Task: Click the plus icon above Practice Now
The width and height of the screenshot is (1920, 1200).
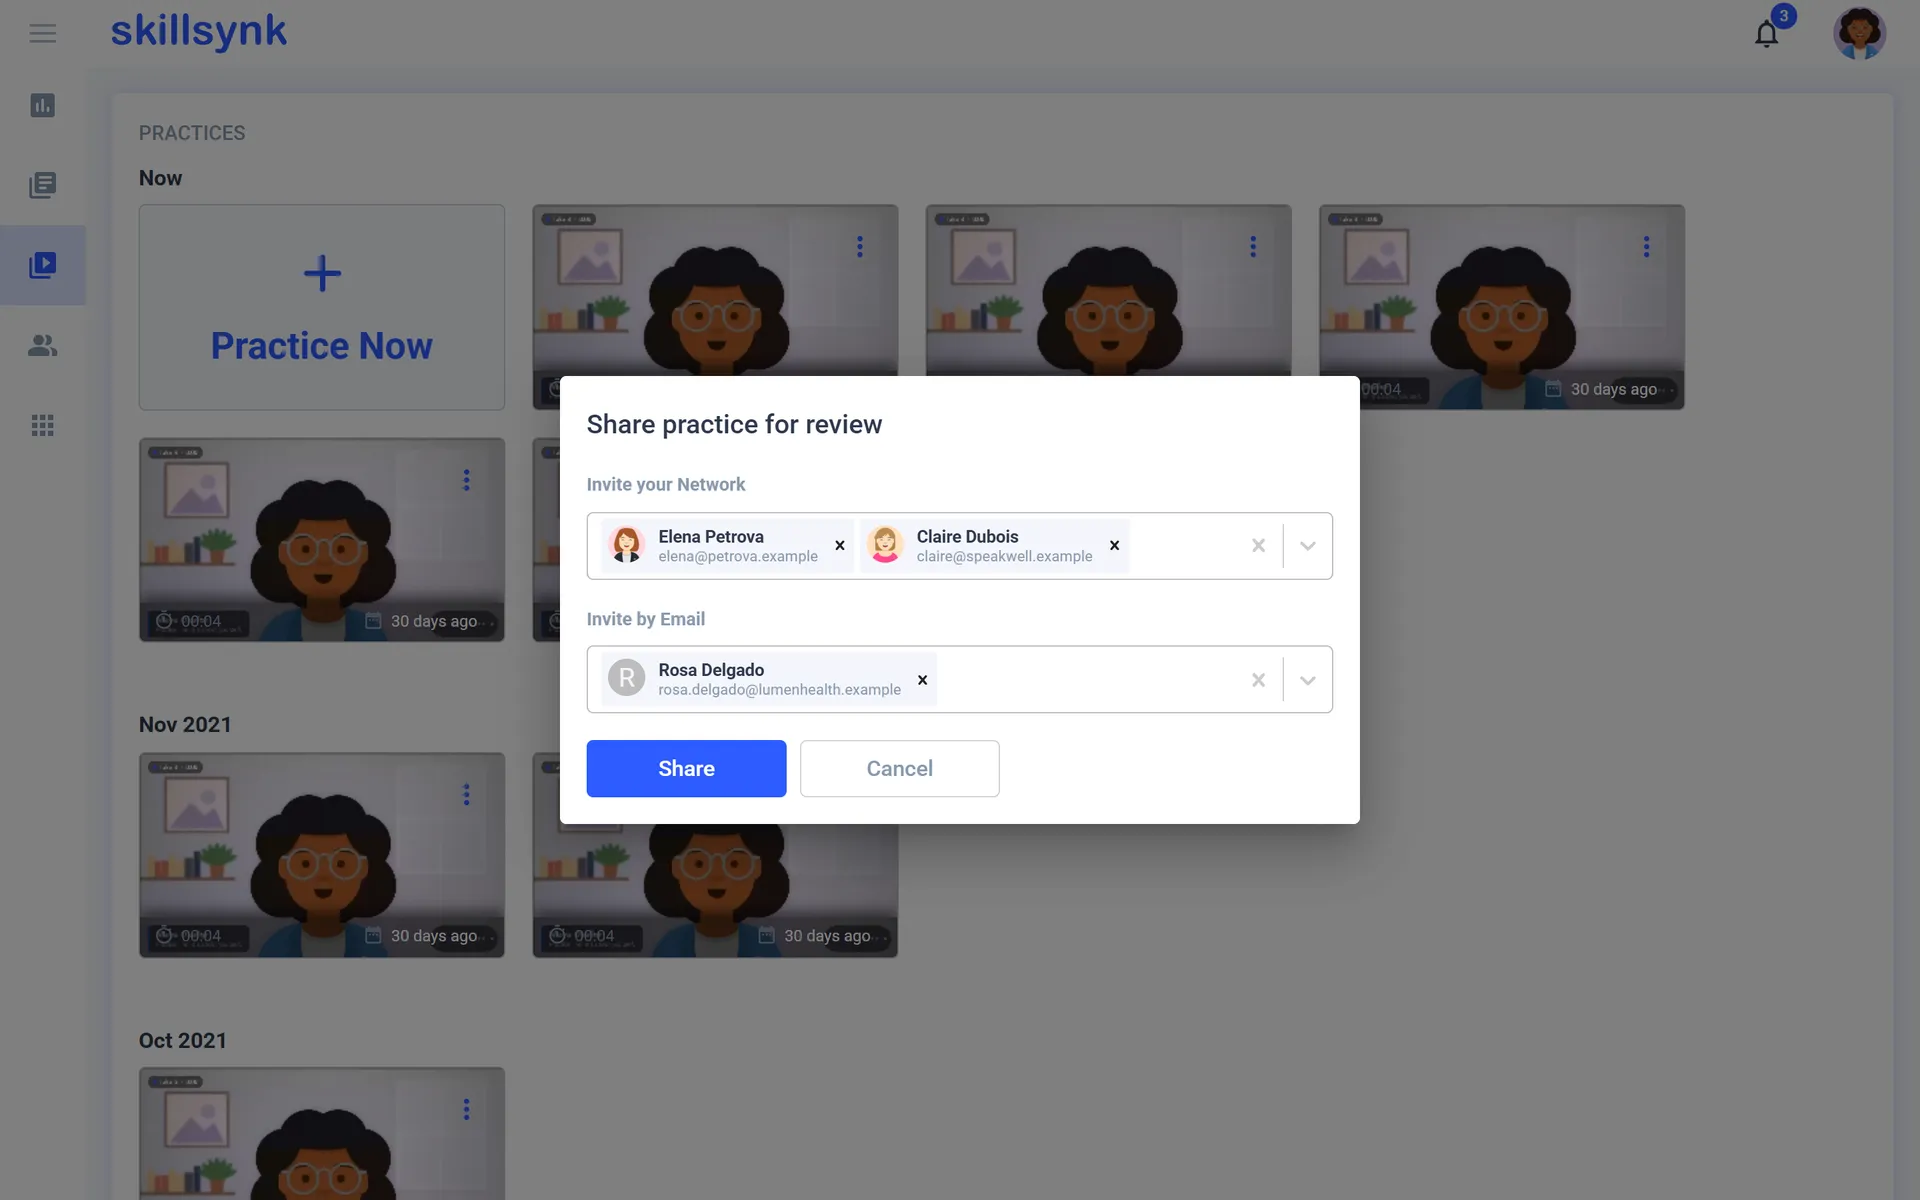Action: 322,273
